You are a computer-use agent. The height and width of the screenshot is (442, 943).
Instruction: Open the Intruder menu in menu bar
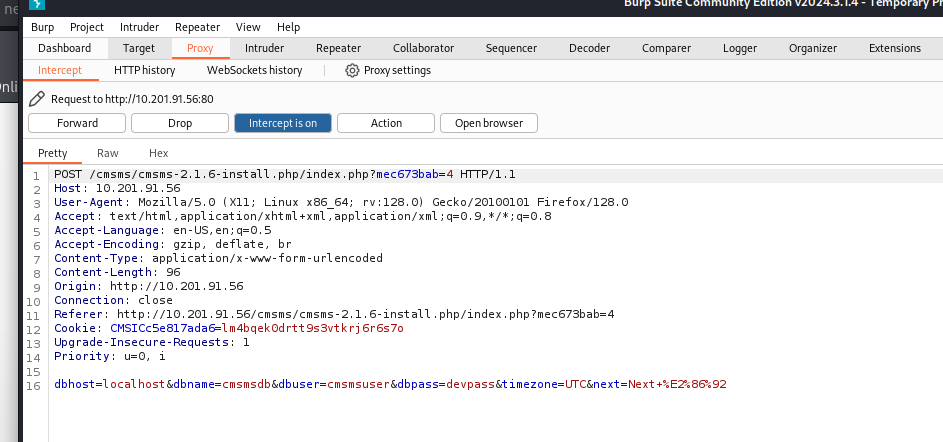point(140,27)
